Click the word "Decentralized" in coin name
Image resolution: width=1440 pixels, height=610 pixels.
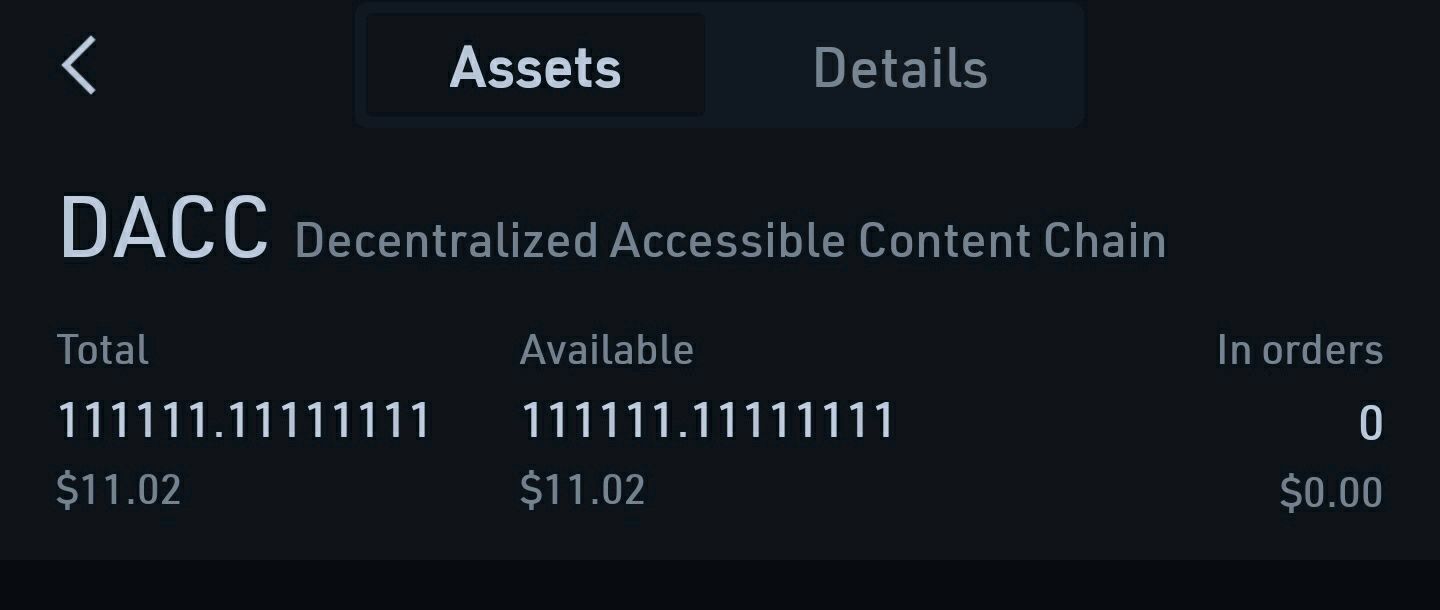(446, 241)
